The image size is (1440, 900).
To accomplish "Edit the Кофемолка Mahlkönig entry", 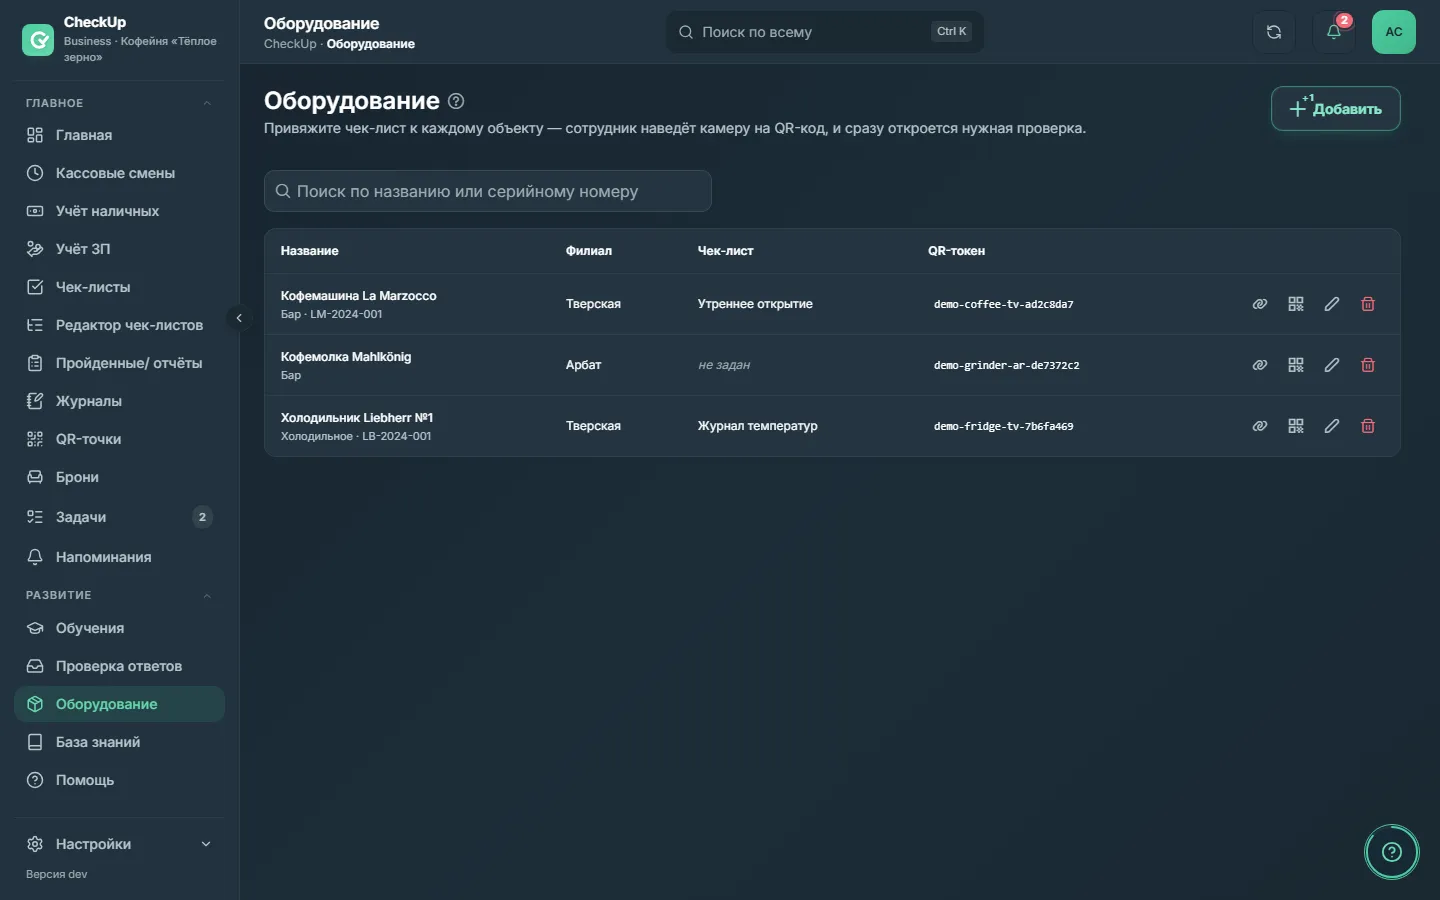I will [x=1332, y=365].
